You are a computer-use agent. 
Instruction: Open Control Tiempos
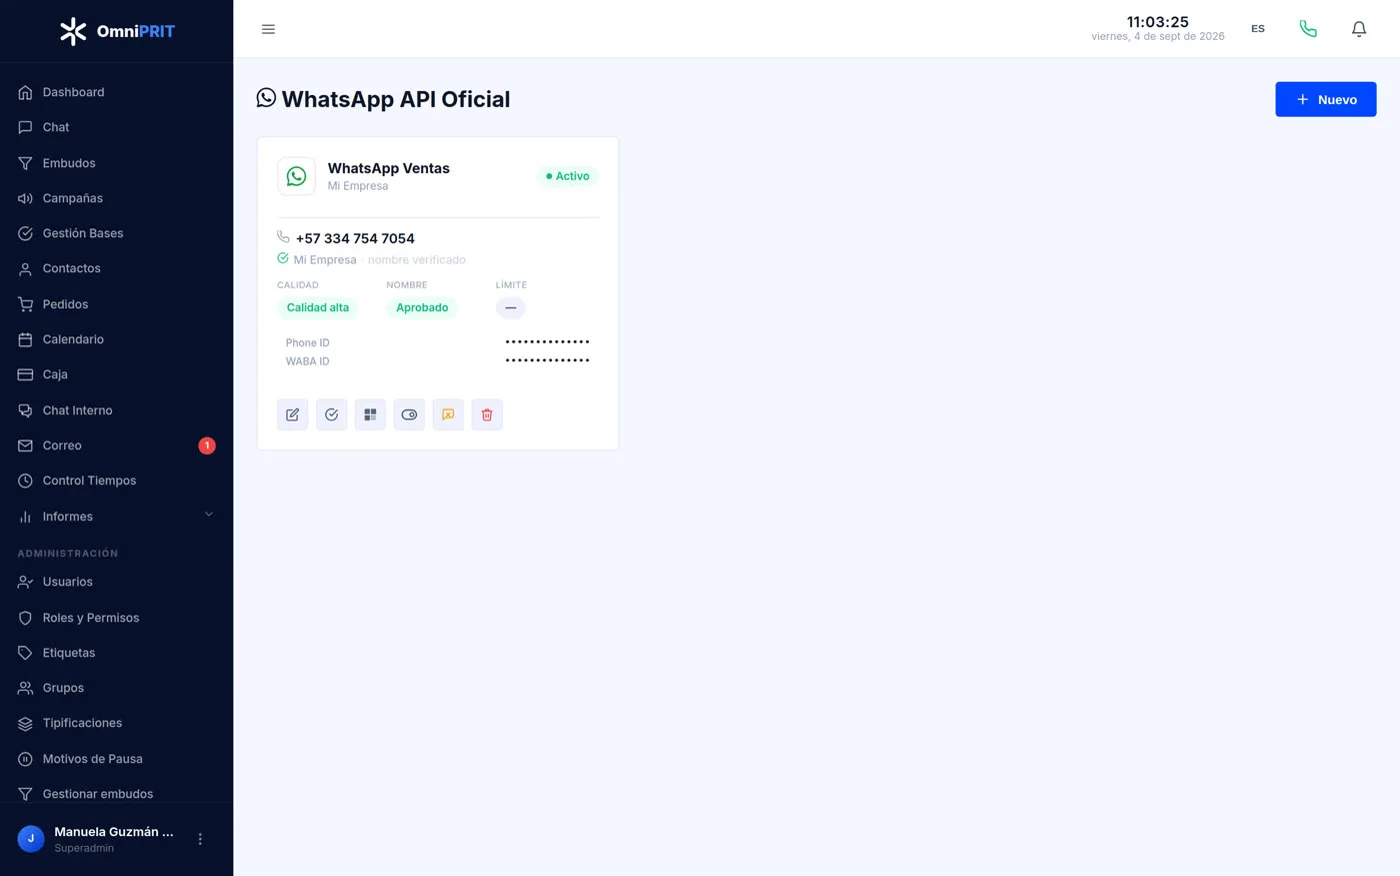coord(117,480)
